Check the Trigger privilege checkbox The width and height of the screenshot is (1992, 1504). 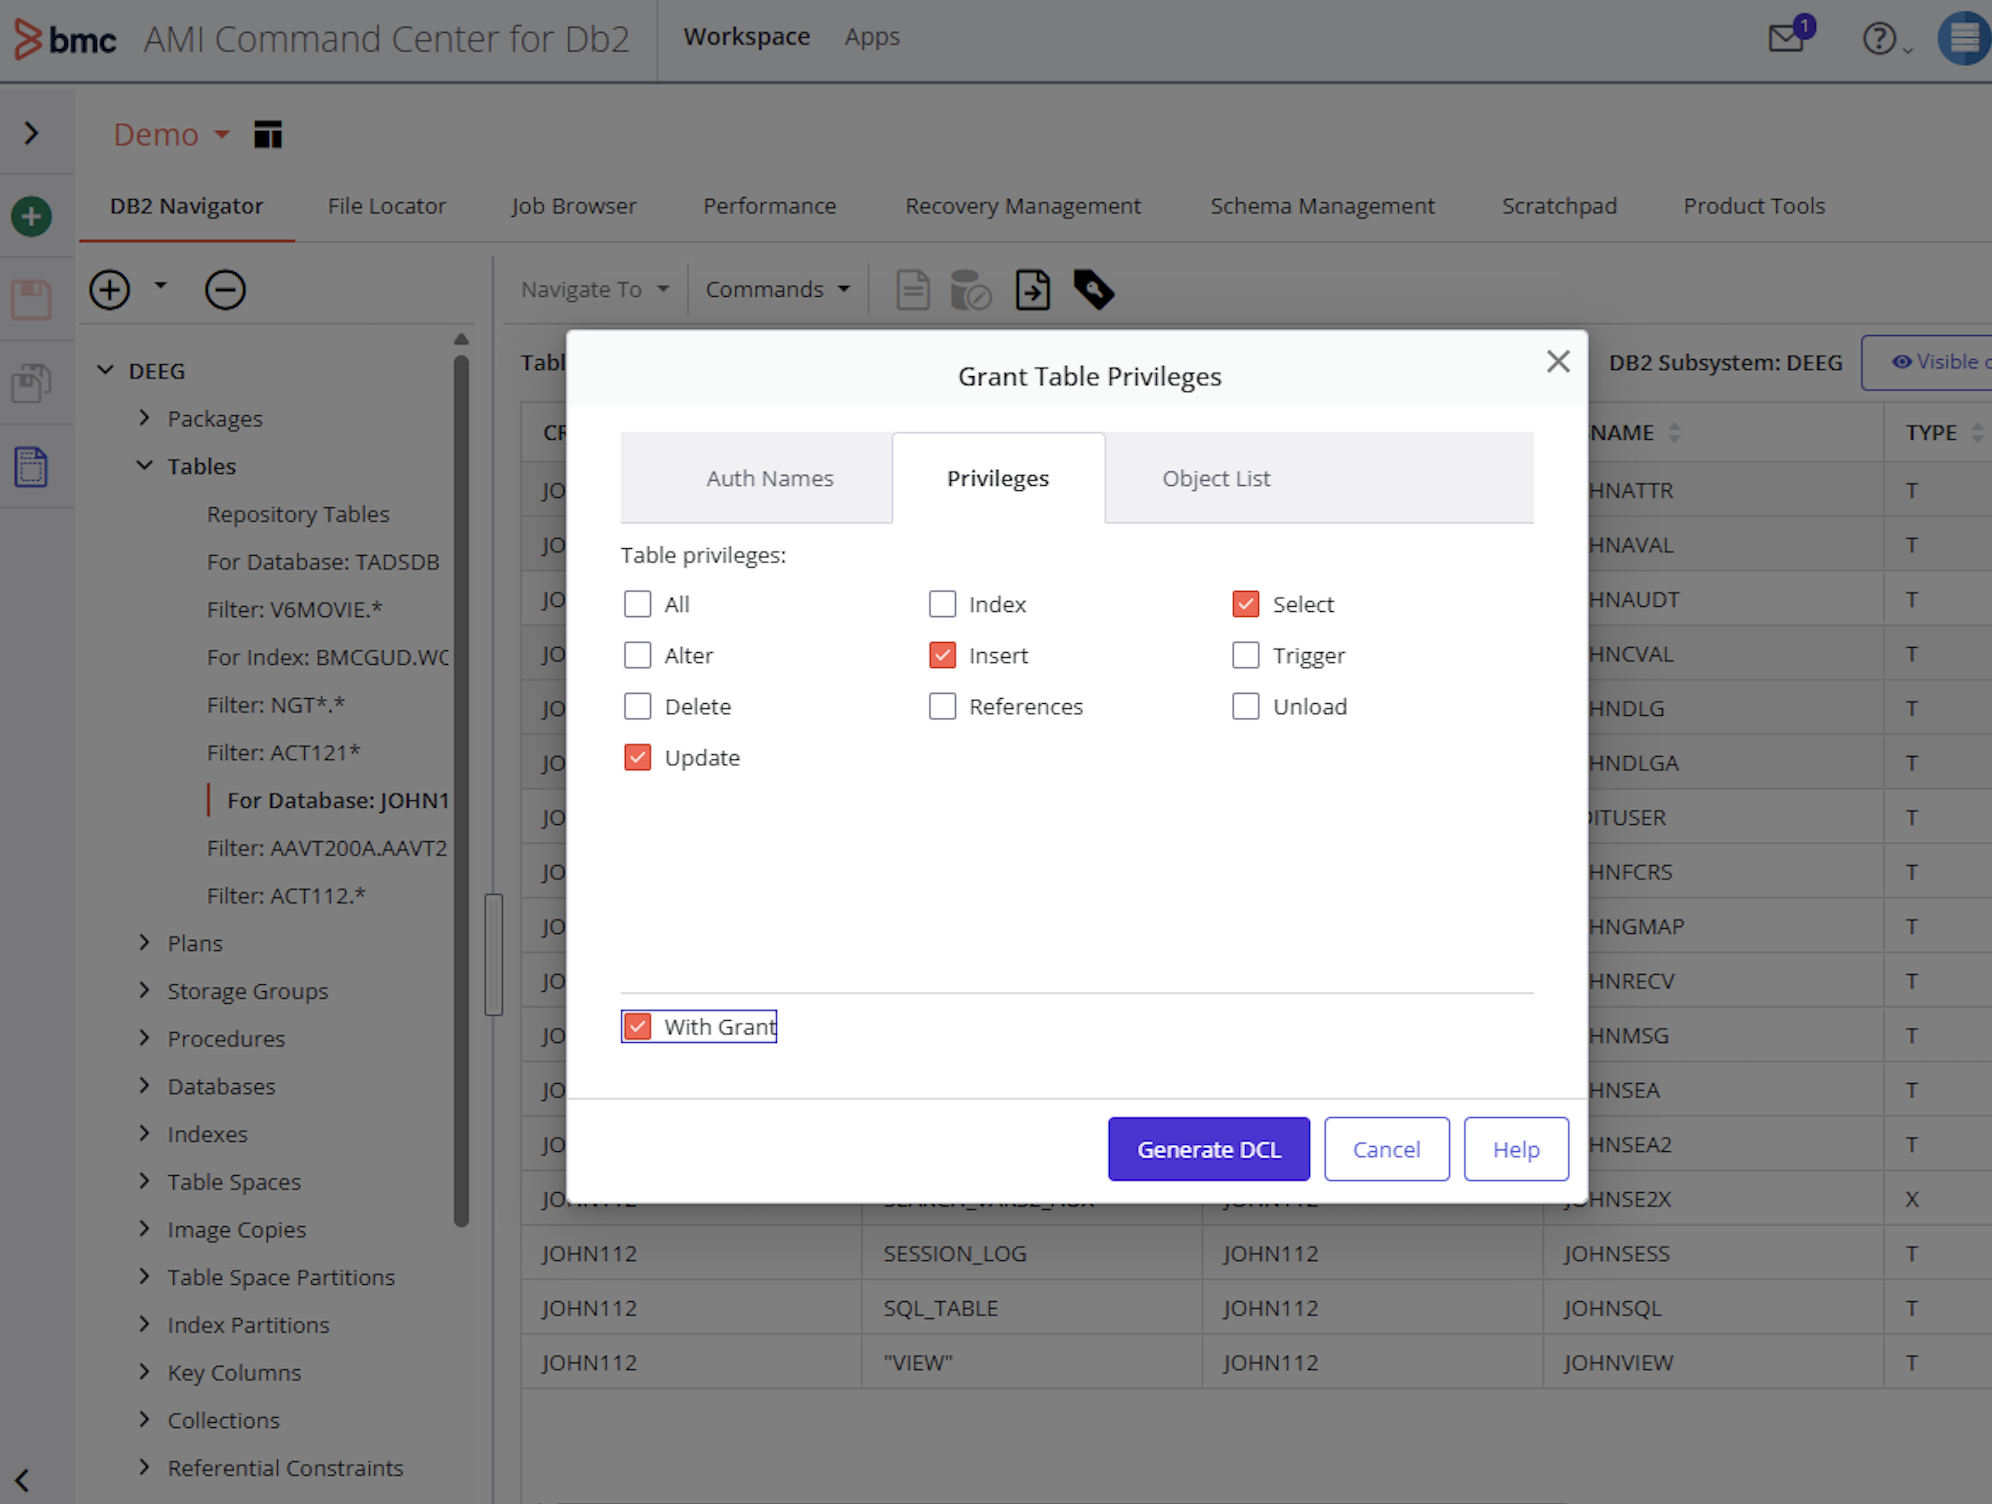1246,655
